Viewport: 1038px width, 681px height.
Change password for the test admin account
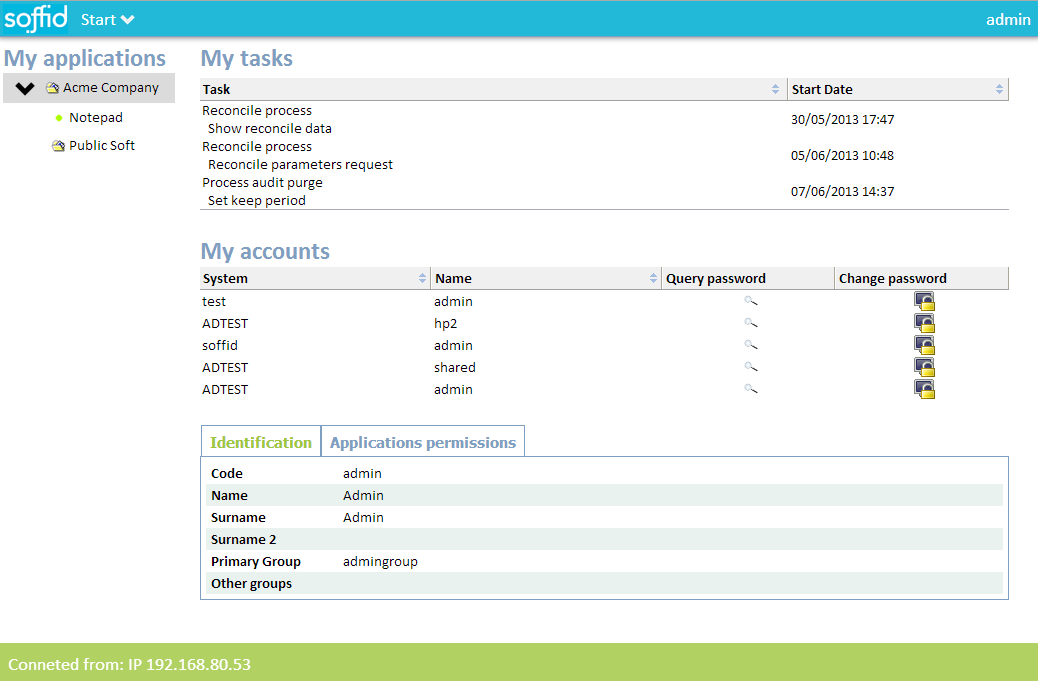pos(924,301)
